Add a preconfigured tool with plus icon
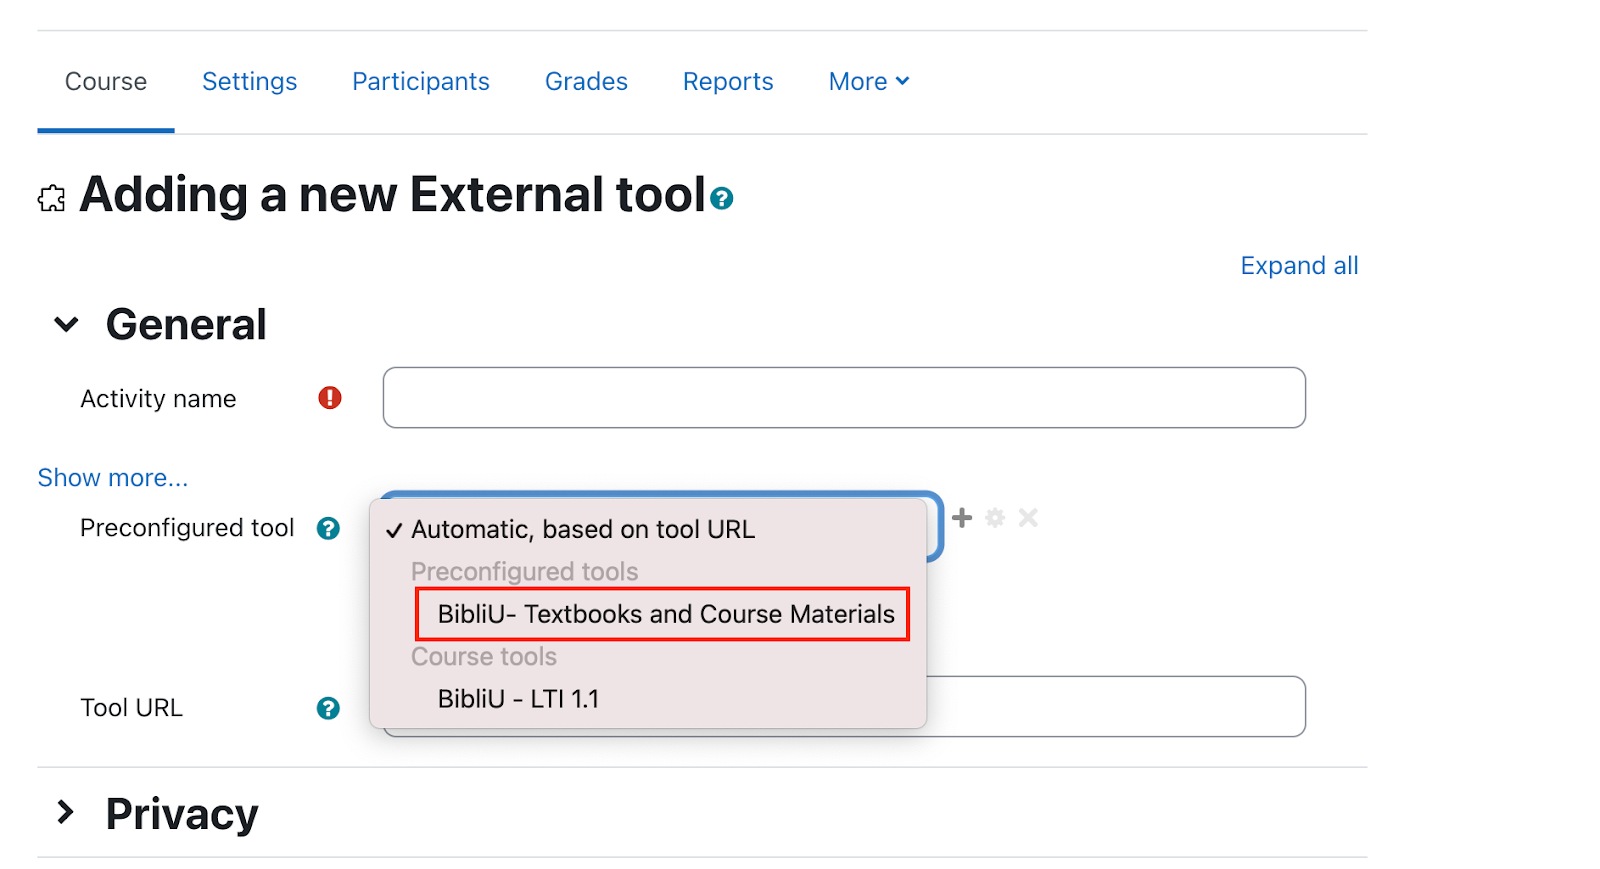The width and height of the screenshot is (1600, 869). click(962, 517)
